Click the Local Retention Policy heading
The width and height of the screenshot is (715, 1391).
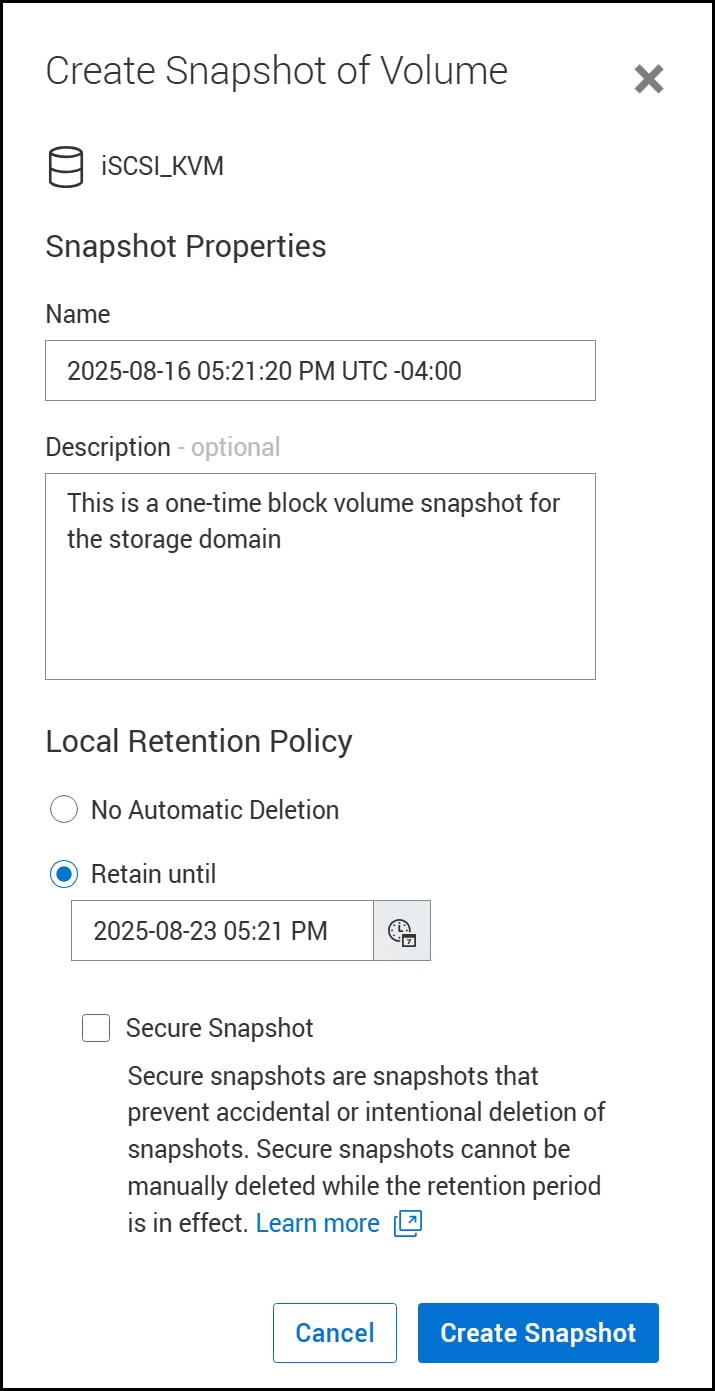pyautogui.click(x=199, y=742)
